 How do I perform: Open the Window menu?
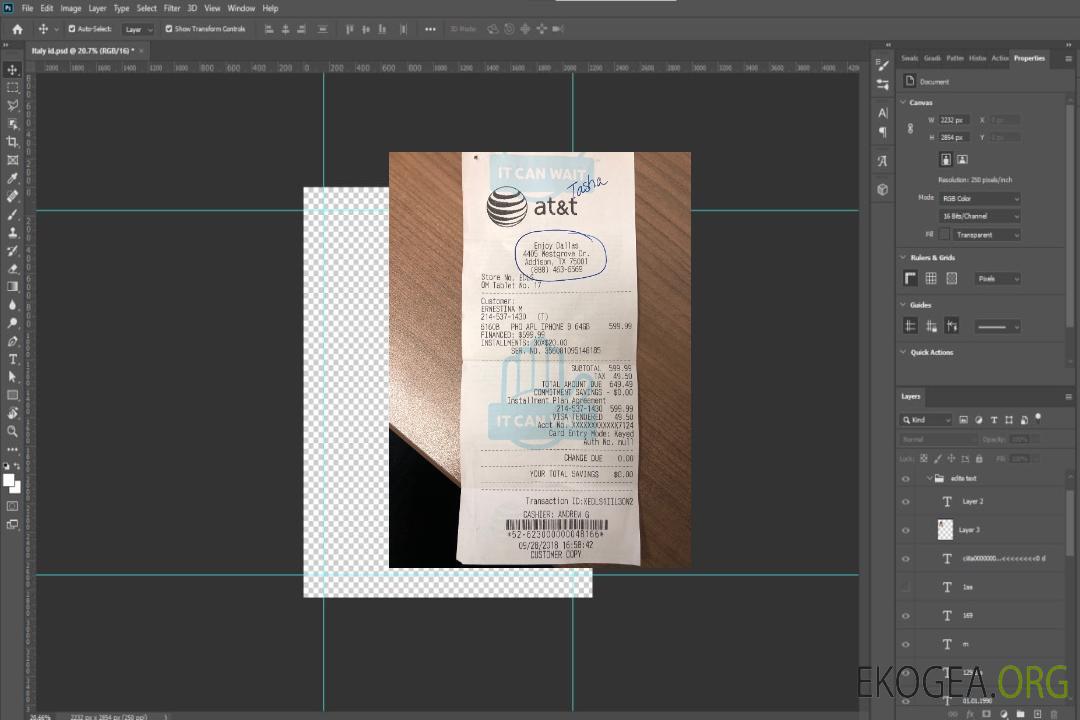coord(241,8)
